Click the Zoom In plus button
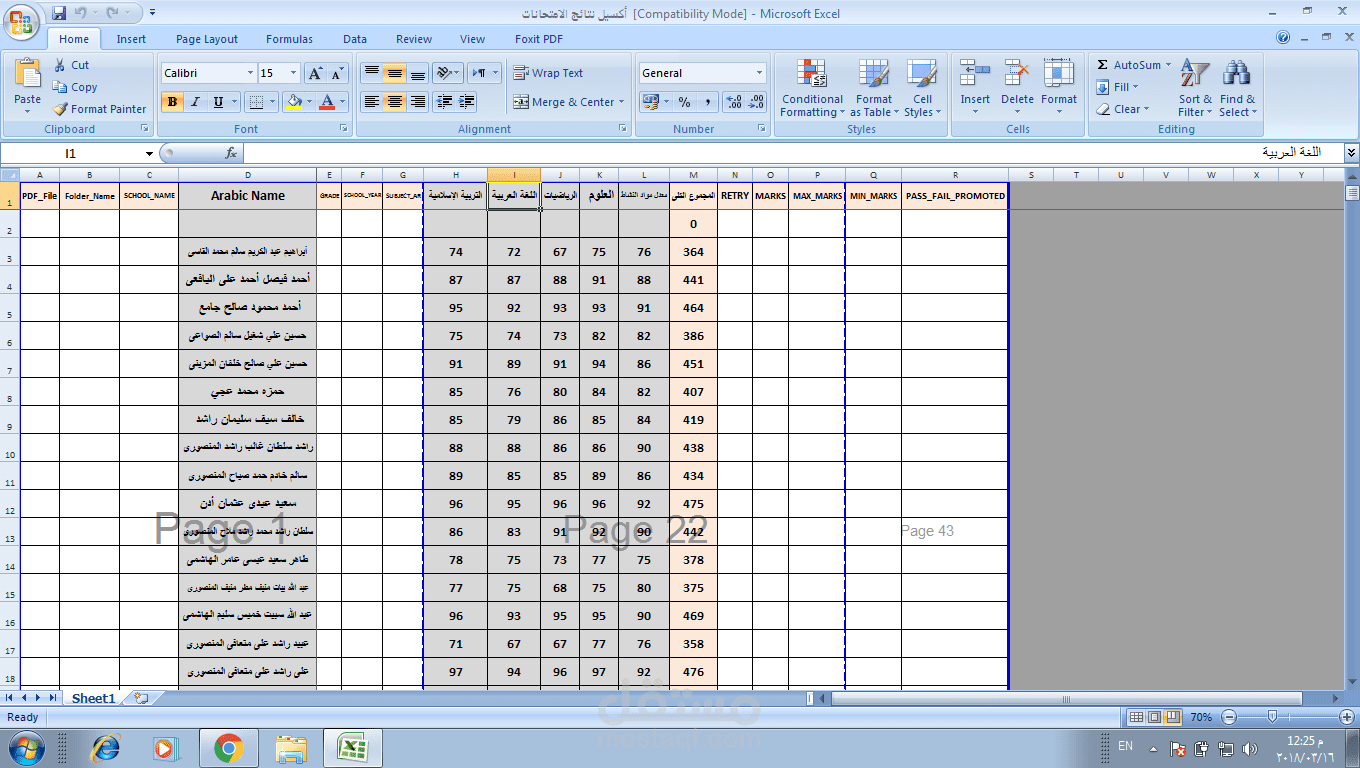 point(1347,717)
